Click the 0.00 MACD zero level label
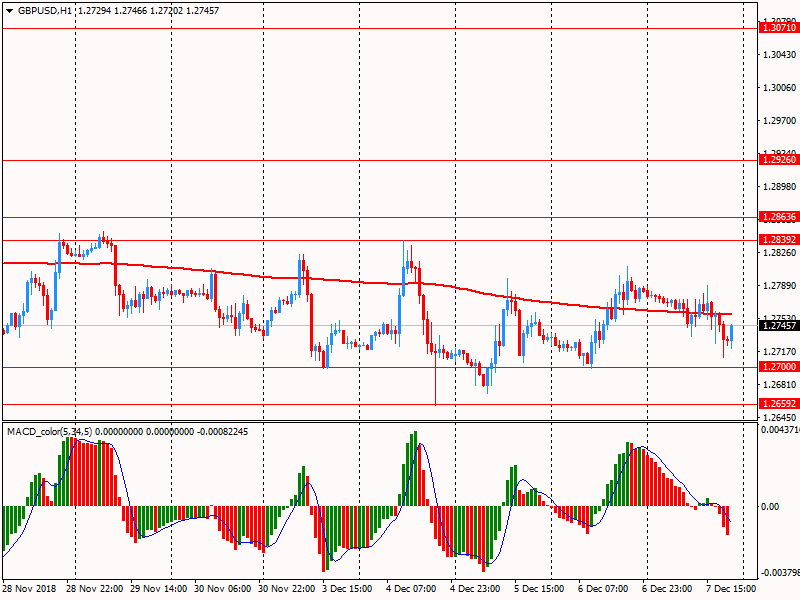The width and height of the screenshot is (800, 600). pos(770,507)
